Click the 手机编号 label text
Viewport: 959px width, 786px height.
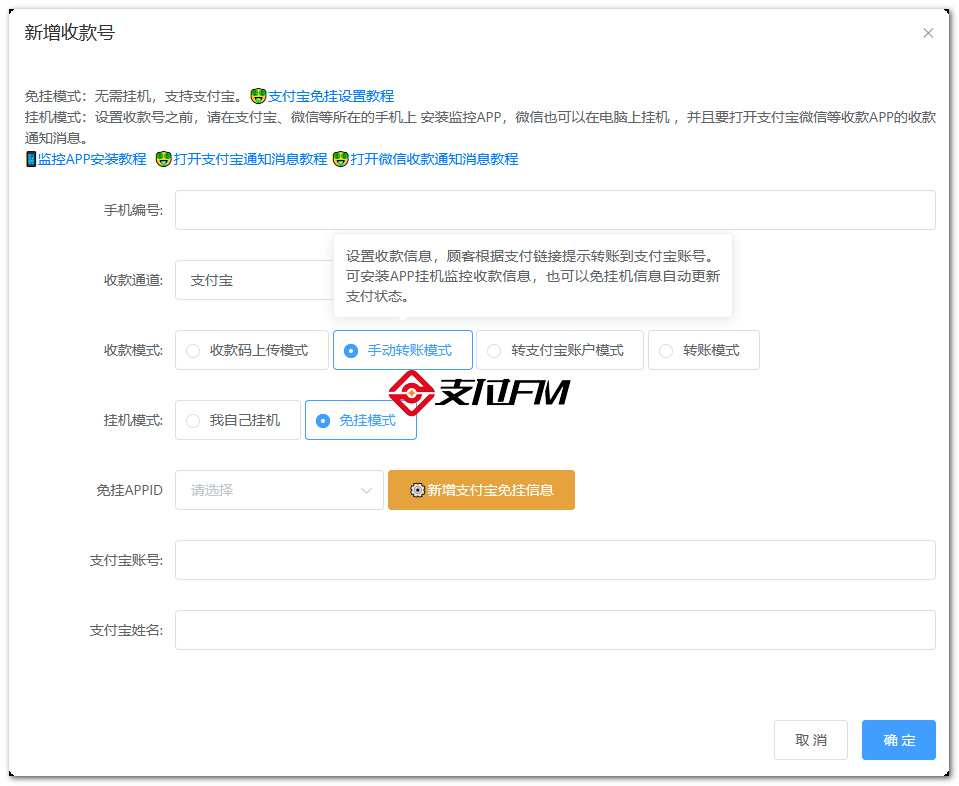click(x=133, y=210)
